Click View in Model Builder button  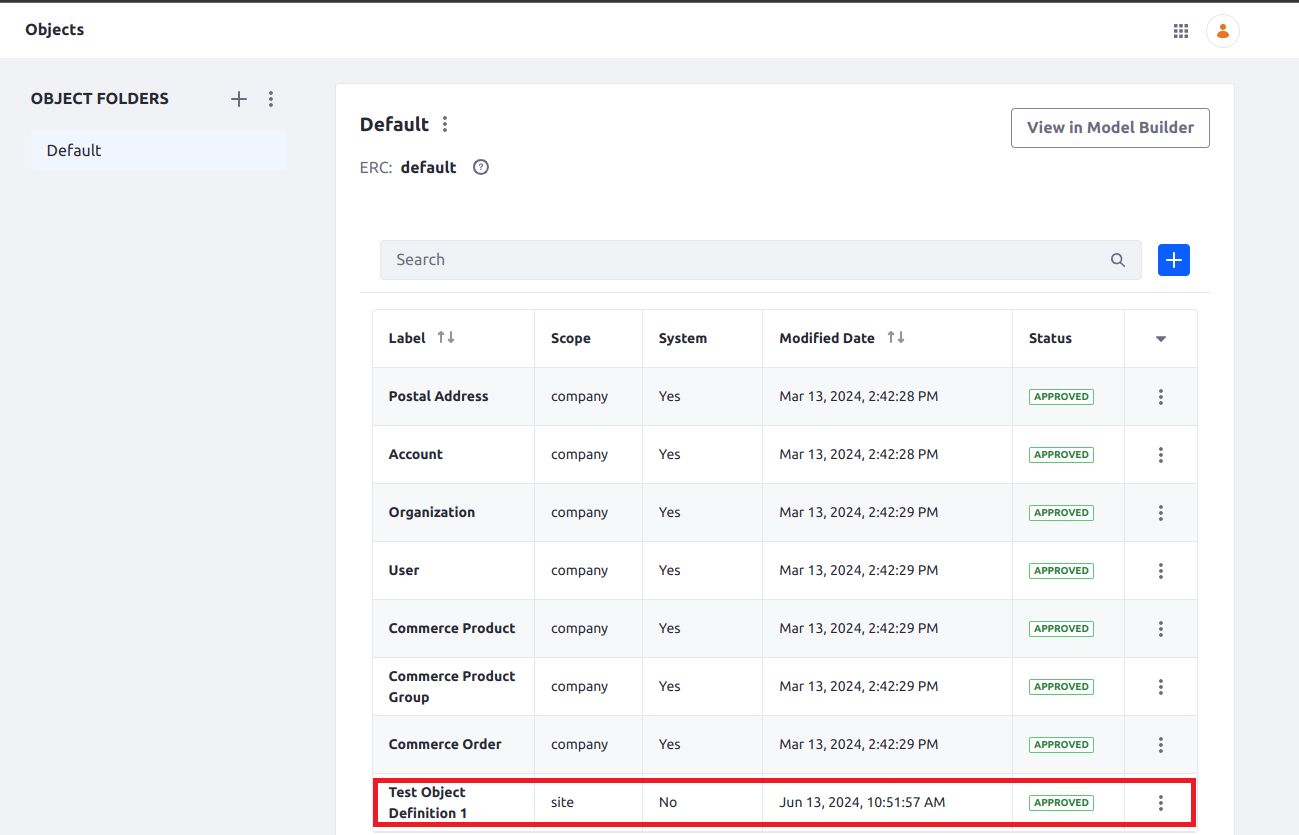click(1110, 128)
